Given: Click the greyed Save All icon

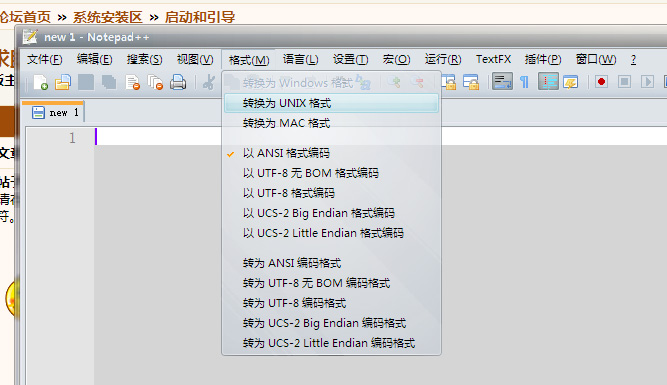Looking at the screenshot, I should [109, 82].
